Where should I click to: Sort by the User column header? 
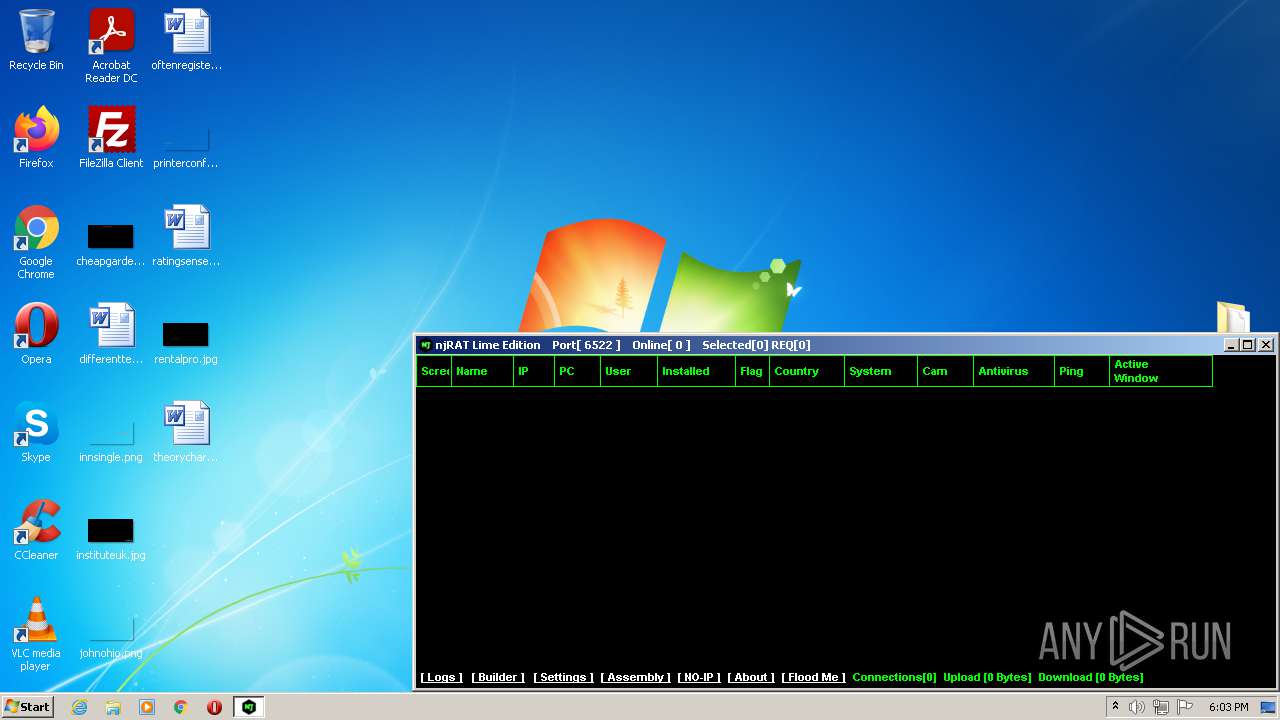[x=629, y=371]
